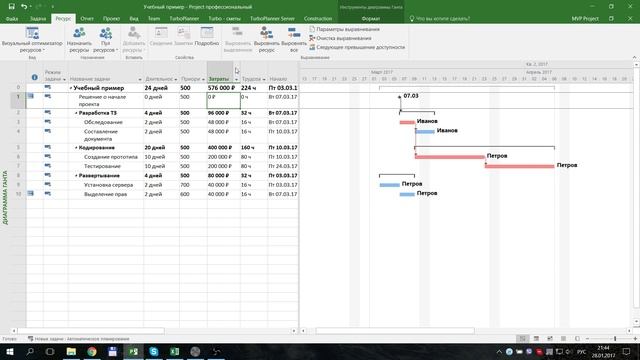Collapse the Развертывание summary task
This screenshot has height=360, width=640.
pyautogui.click(x=76, y=176)
